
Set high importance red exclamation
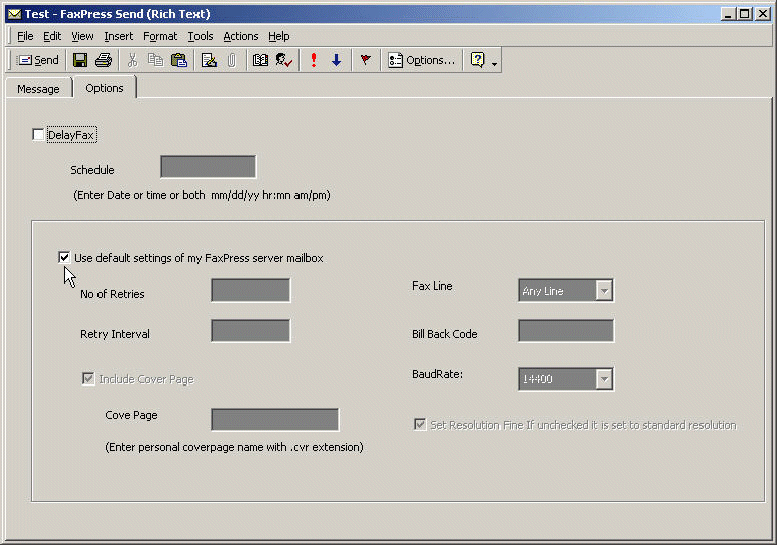(x=313, y=60)
